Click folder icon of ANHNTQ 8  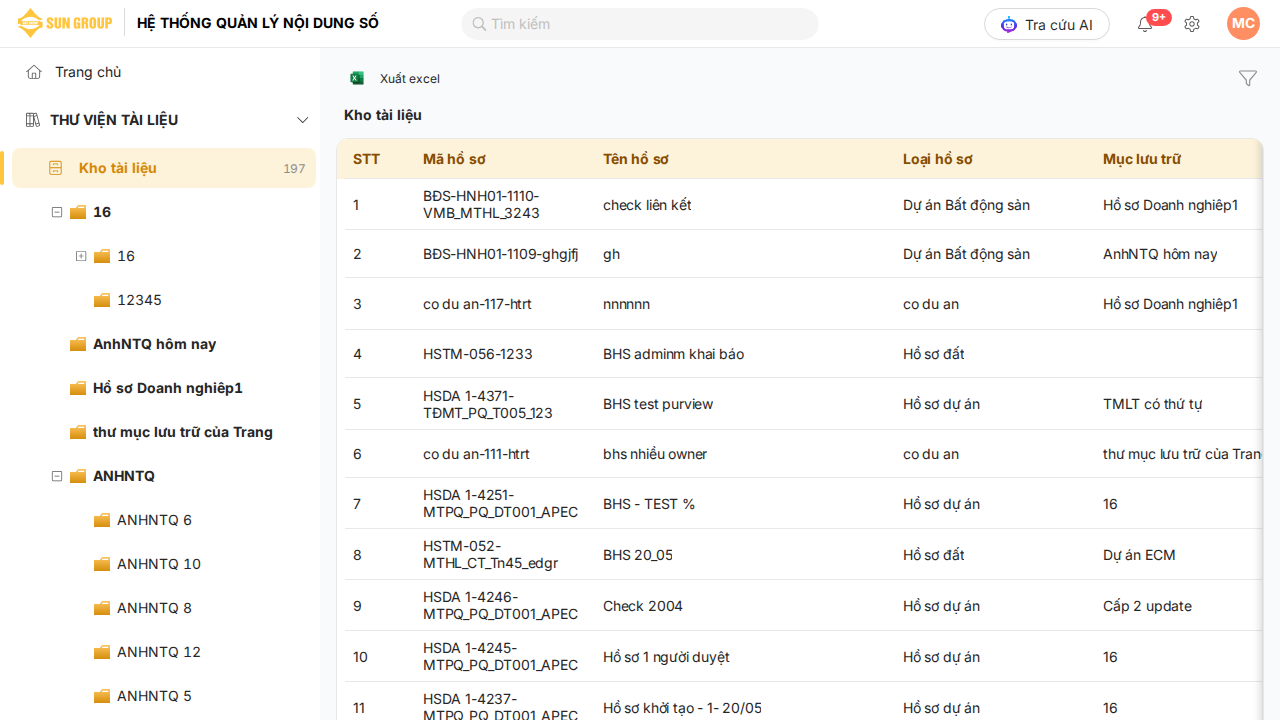pyautogui.click(x=101, y=608)
